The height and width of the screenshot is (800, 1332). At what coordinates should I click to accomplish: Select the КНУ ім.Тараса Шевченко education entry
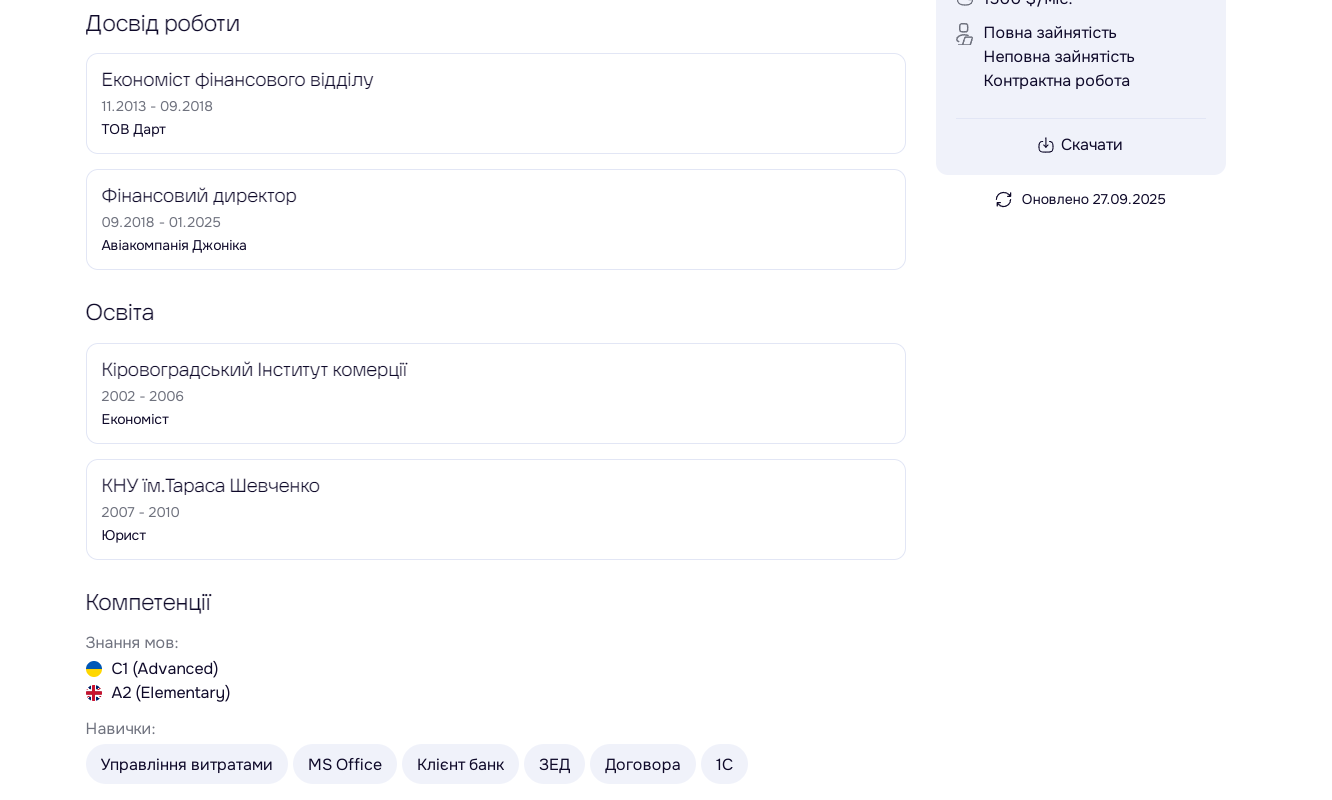[495, 509]
